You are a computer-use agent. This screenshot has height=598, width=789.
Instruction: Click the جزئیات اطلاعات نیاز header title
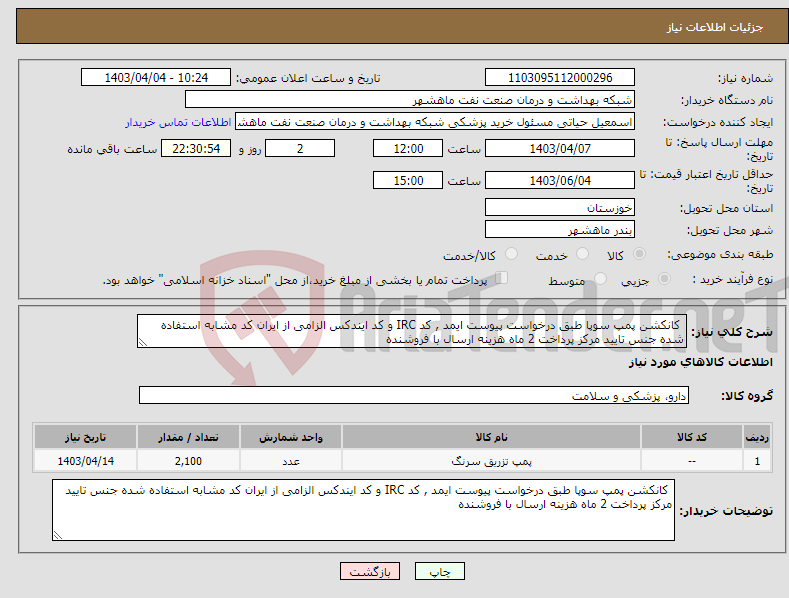(715, 27)
